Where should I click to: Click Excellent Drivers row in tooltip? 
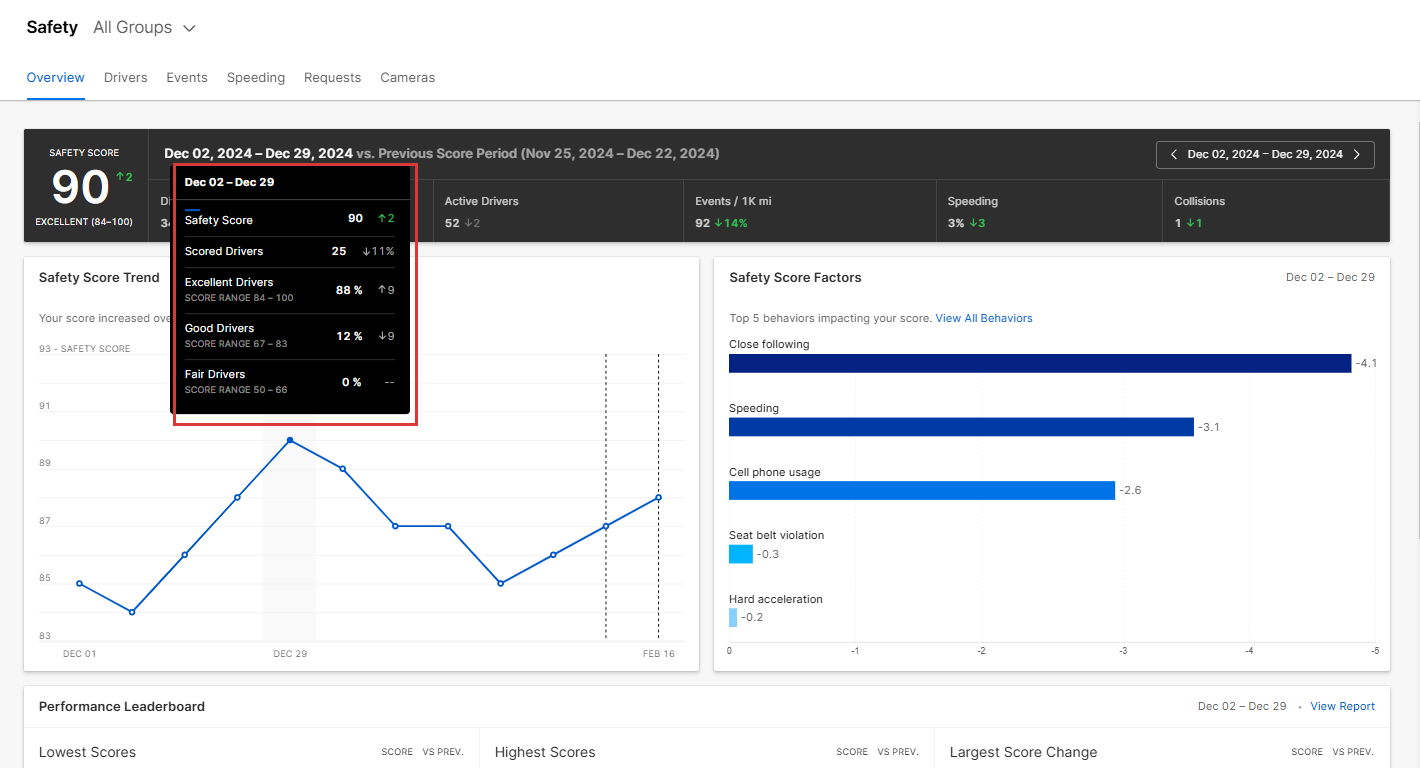(x=290, y=290)
